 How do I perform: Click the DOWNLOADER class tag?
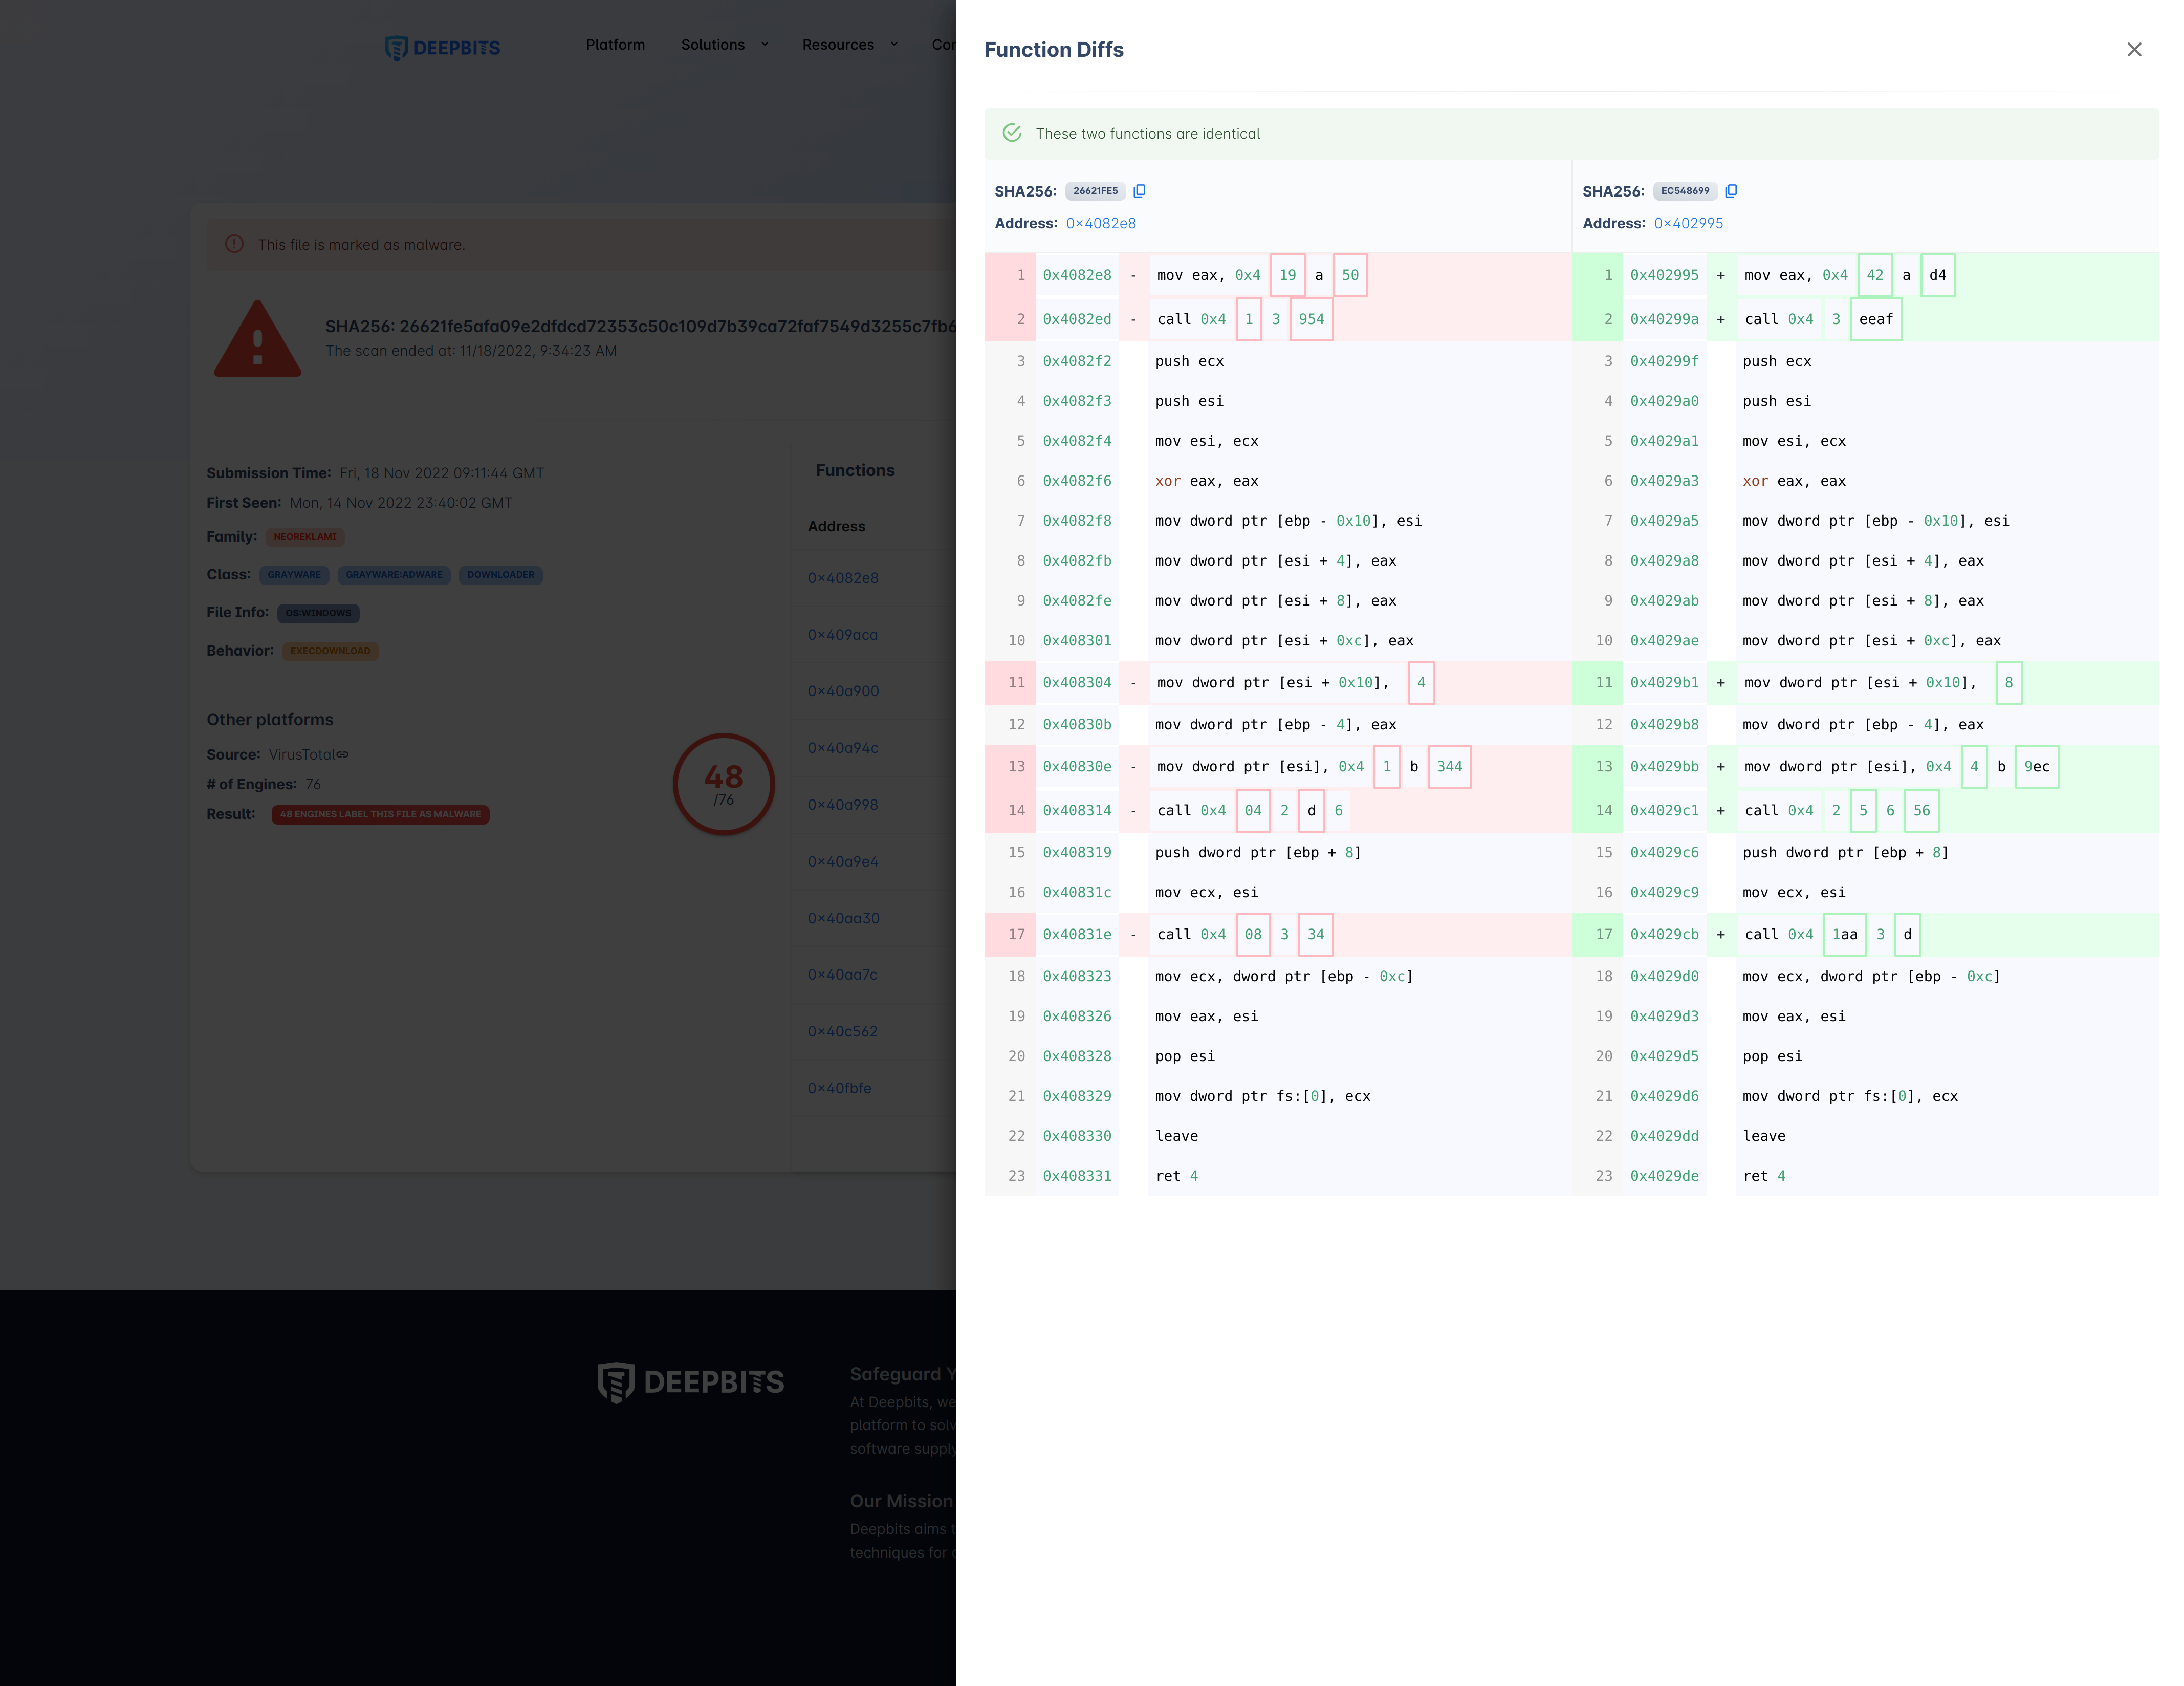[x=500, y=575]
